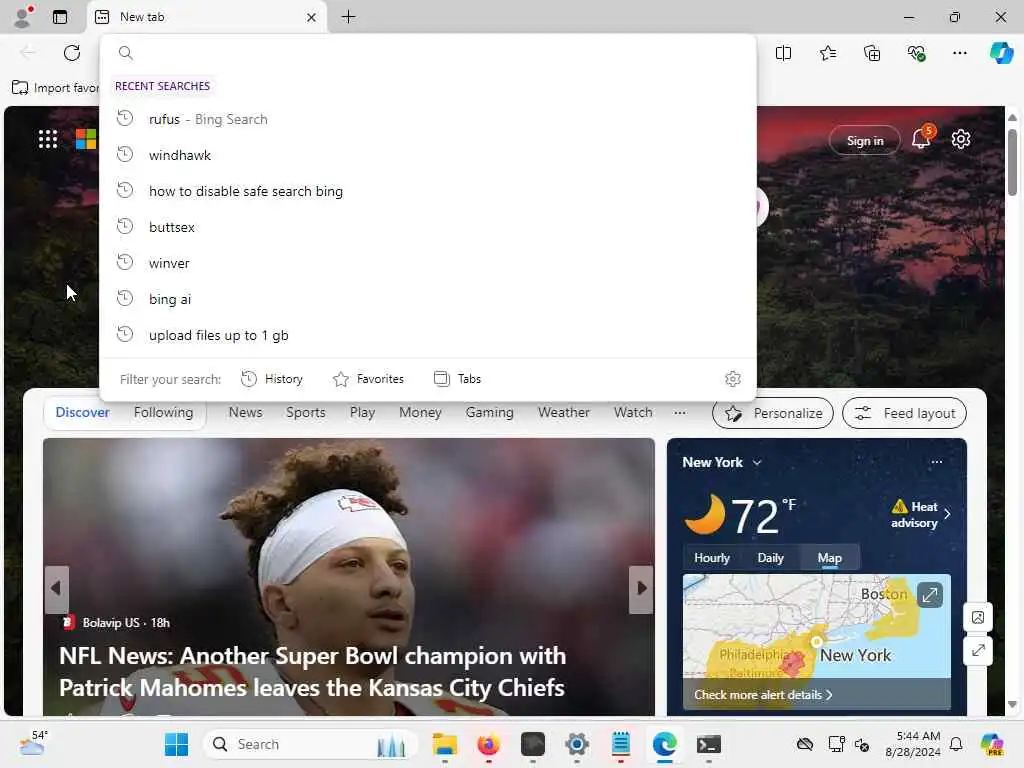This screenshot has width=1024, height=768.
Task: Click the Sign in button
Action: coord(865,140)
